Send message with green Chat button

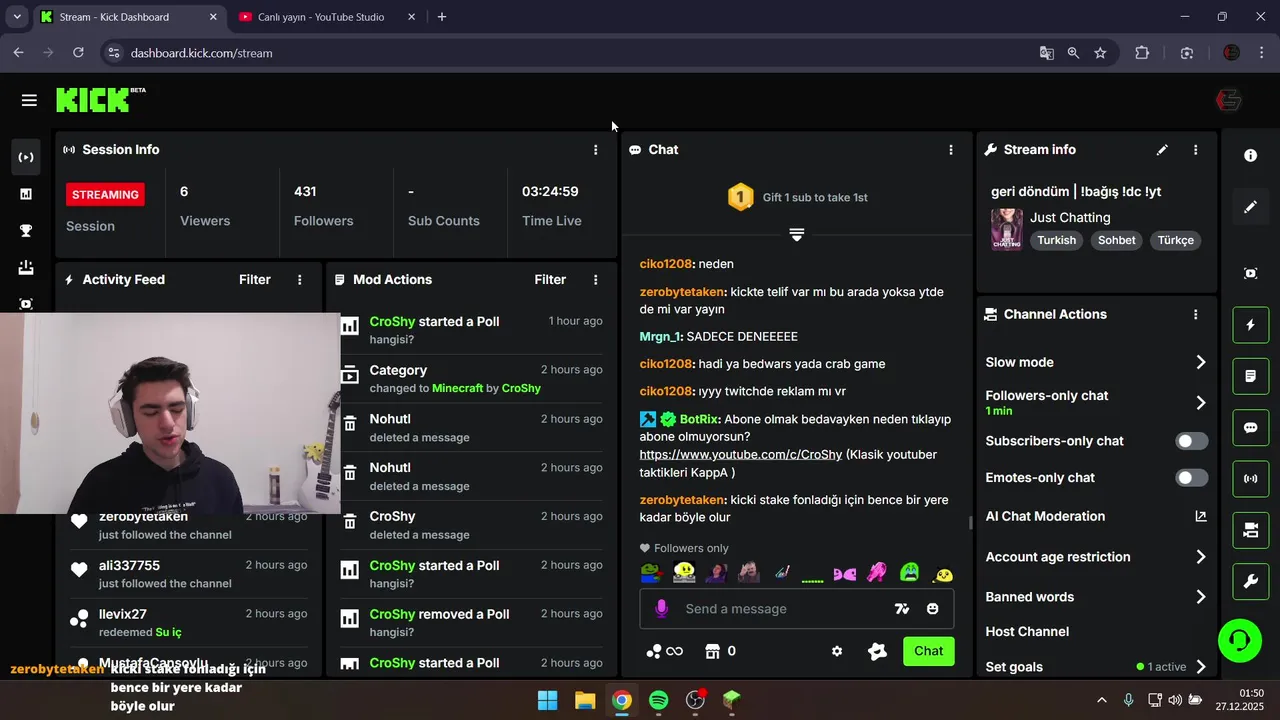click(928, 651)
